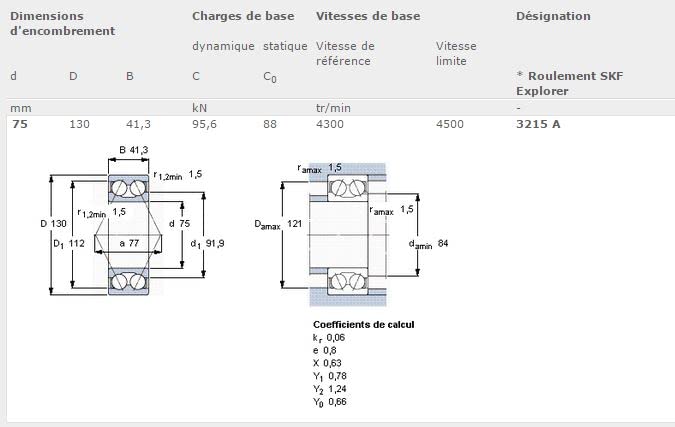Viewport: 675px width, 427px height.
Task: Click the Vitesses de base header
Action: click(368, 16)
